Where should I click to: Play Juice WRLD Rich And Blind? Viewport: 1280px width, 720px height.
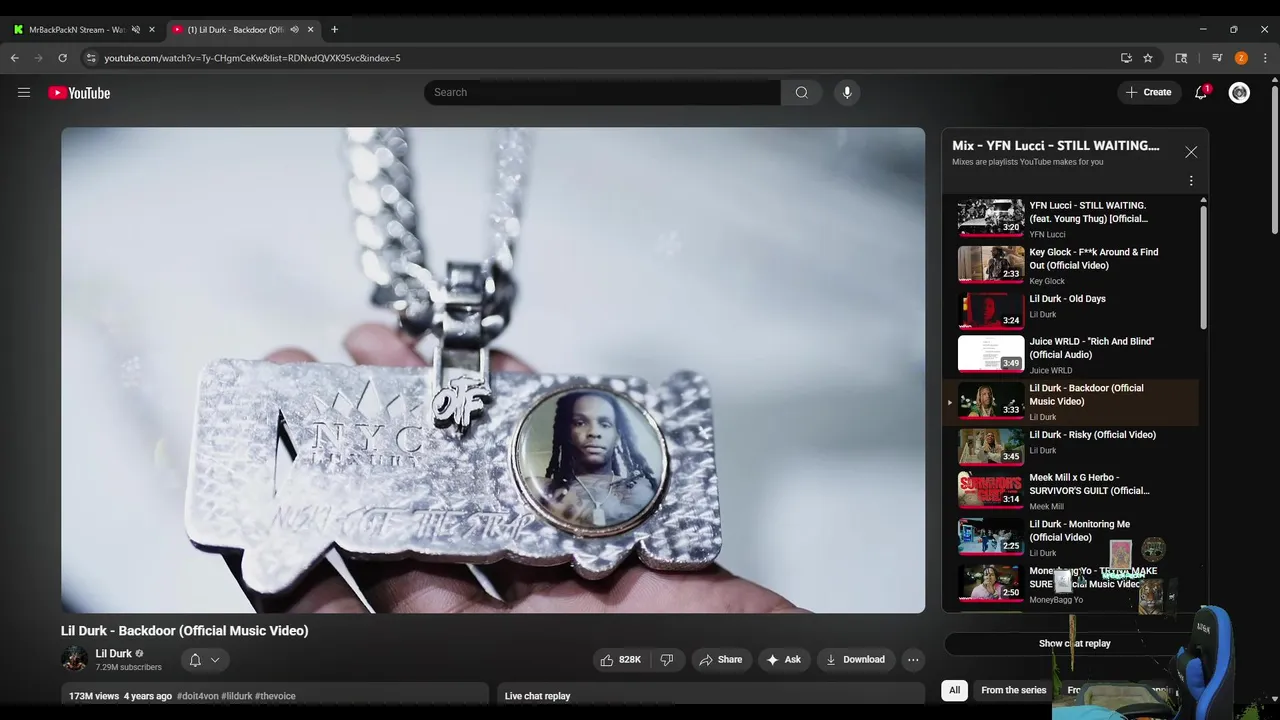(1070, 355)
